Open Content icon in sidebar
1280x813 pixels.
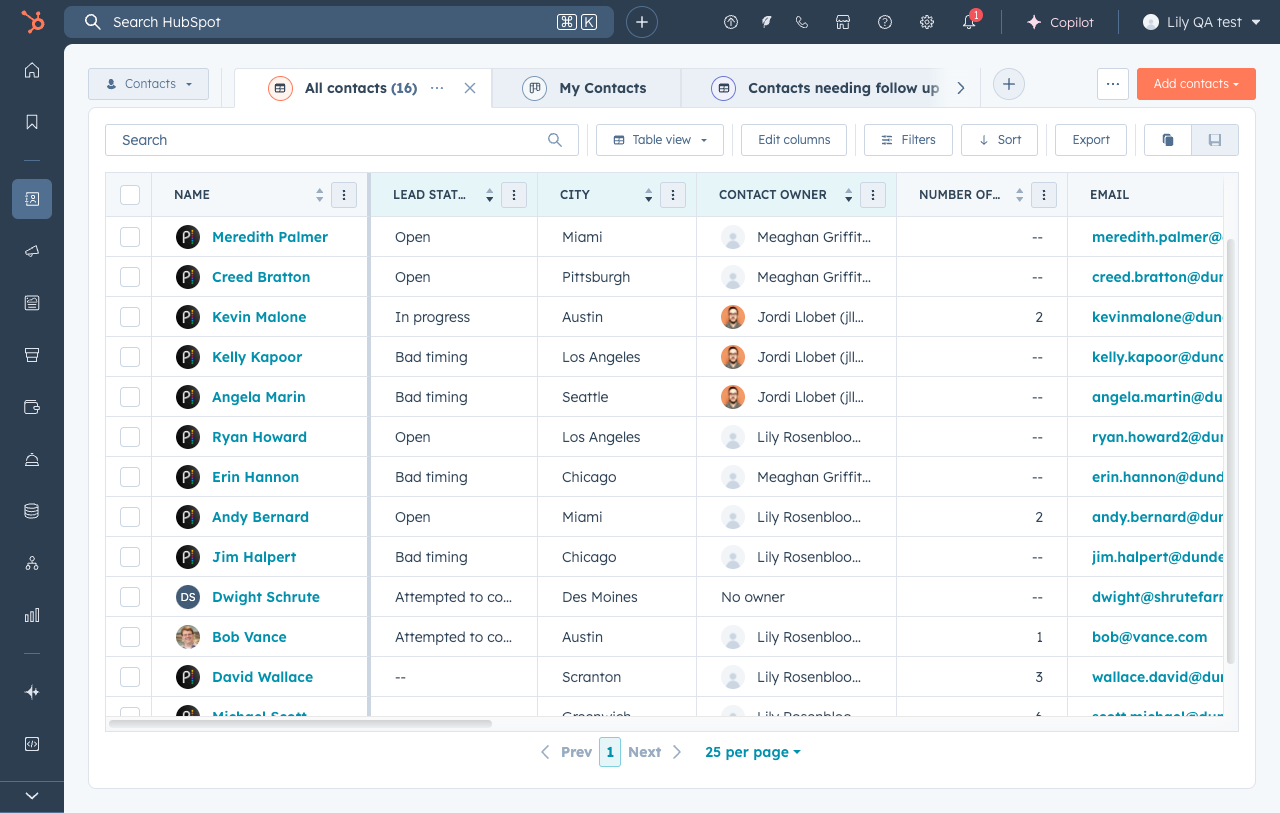pos(32,303)
